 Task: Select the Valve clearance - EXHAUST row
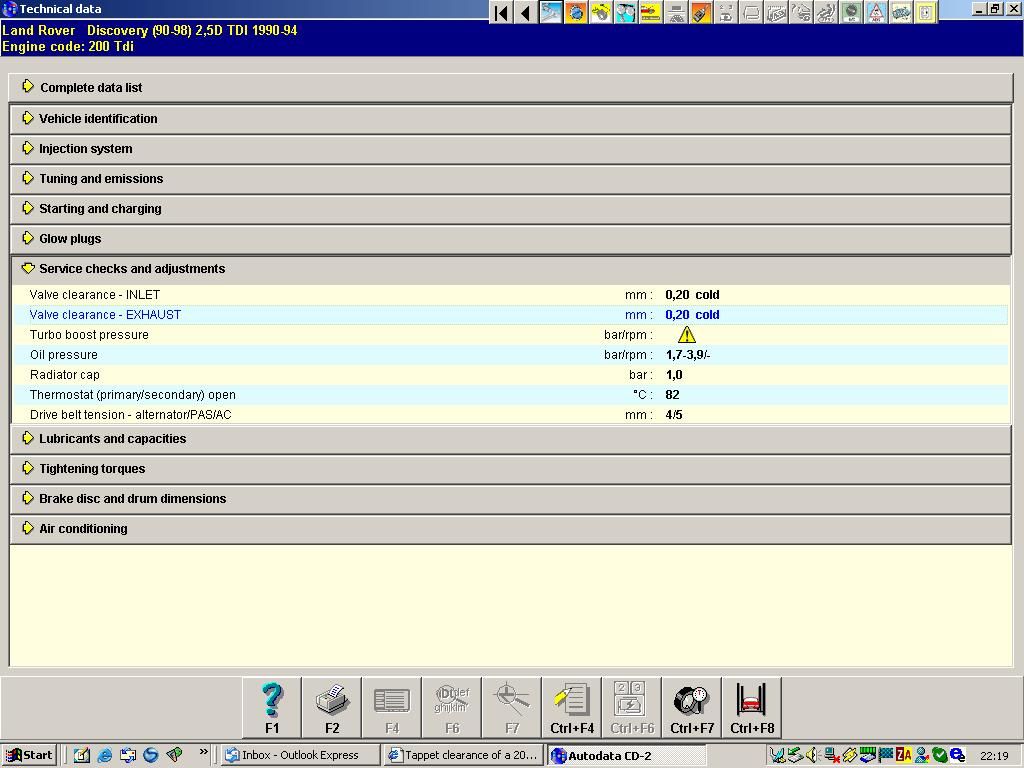pyautogui.click(x=511, y=315)
